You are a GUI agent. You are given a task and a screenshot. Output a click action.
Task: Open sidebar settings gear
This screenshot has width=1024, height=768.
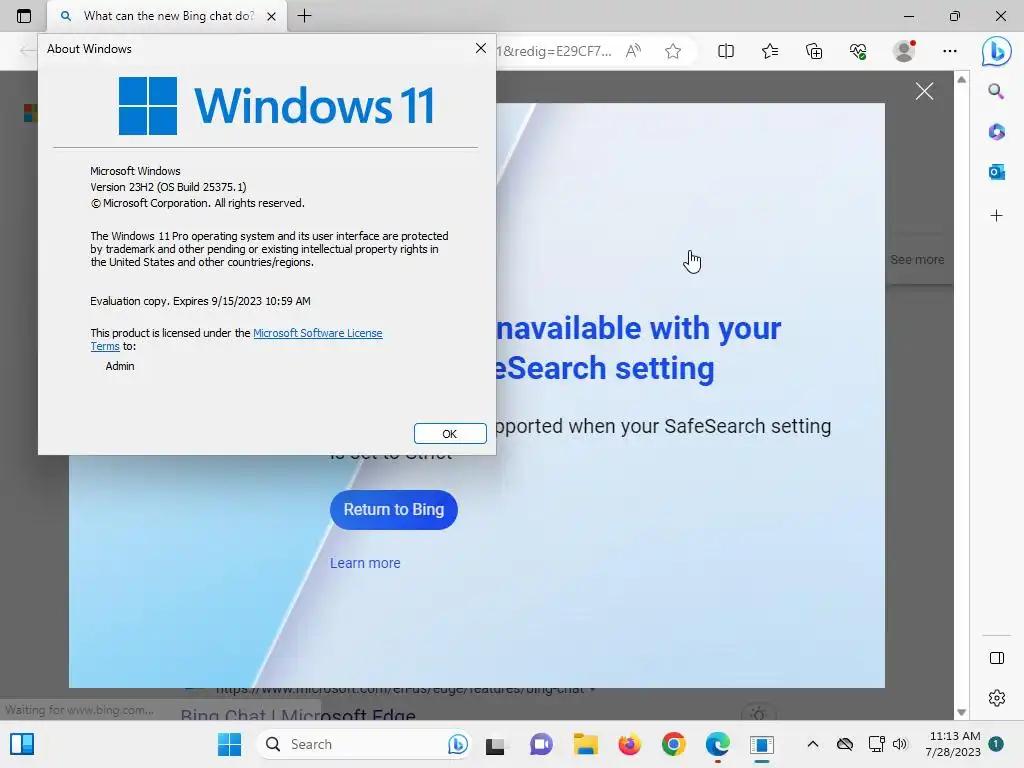997,697
